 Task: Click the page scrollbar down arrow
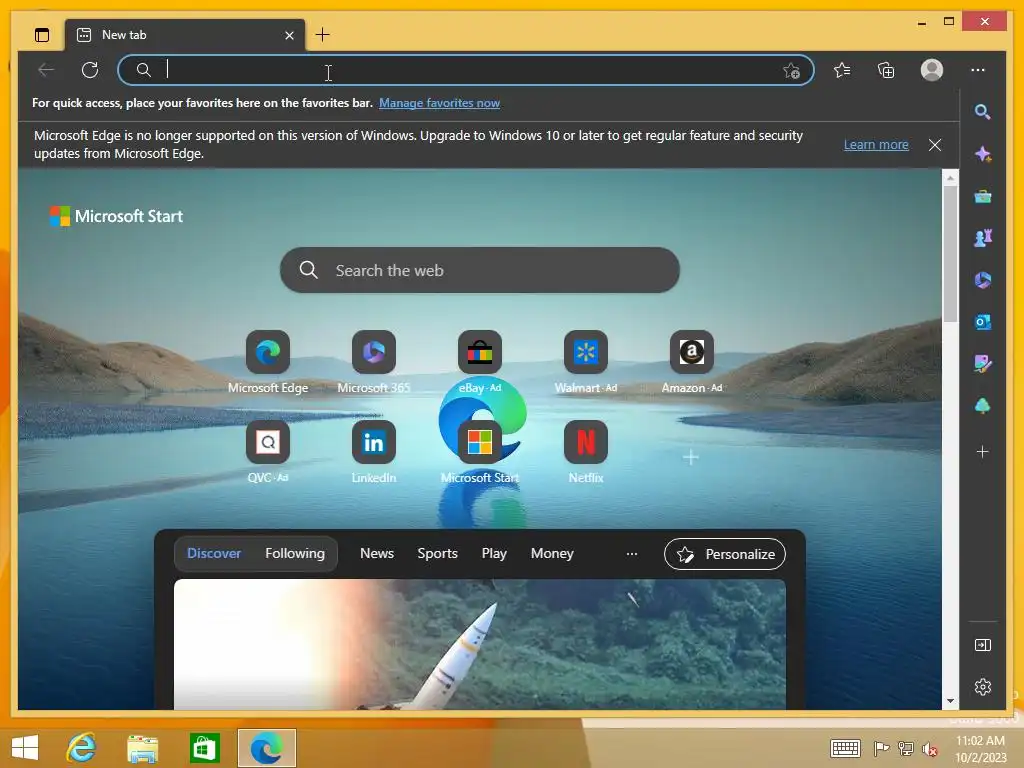(950, 701)
